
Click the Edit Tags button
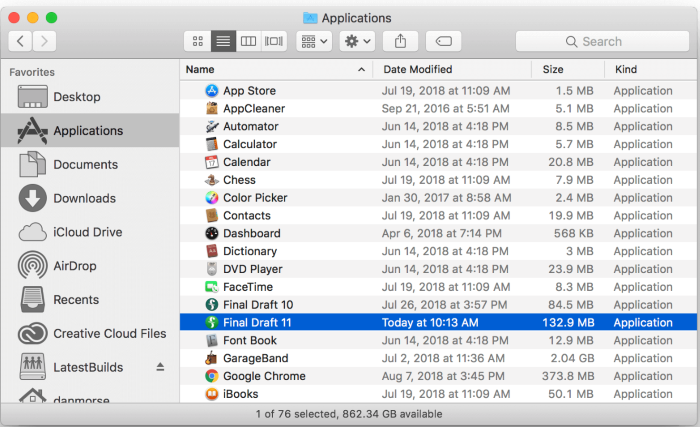click(x=443, y=41)
